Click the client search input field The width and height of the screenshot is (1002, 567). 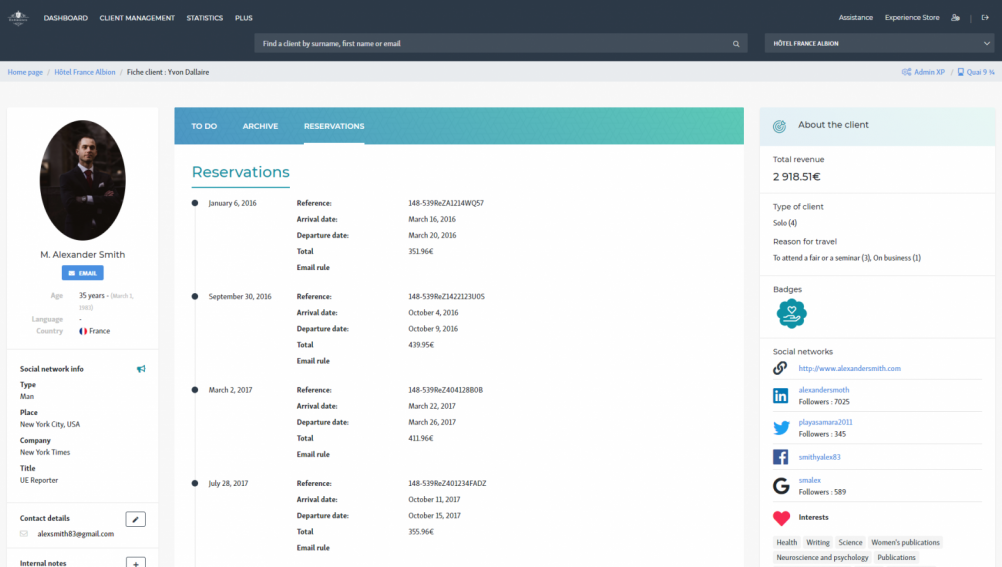pos(490,44)
